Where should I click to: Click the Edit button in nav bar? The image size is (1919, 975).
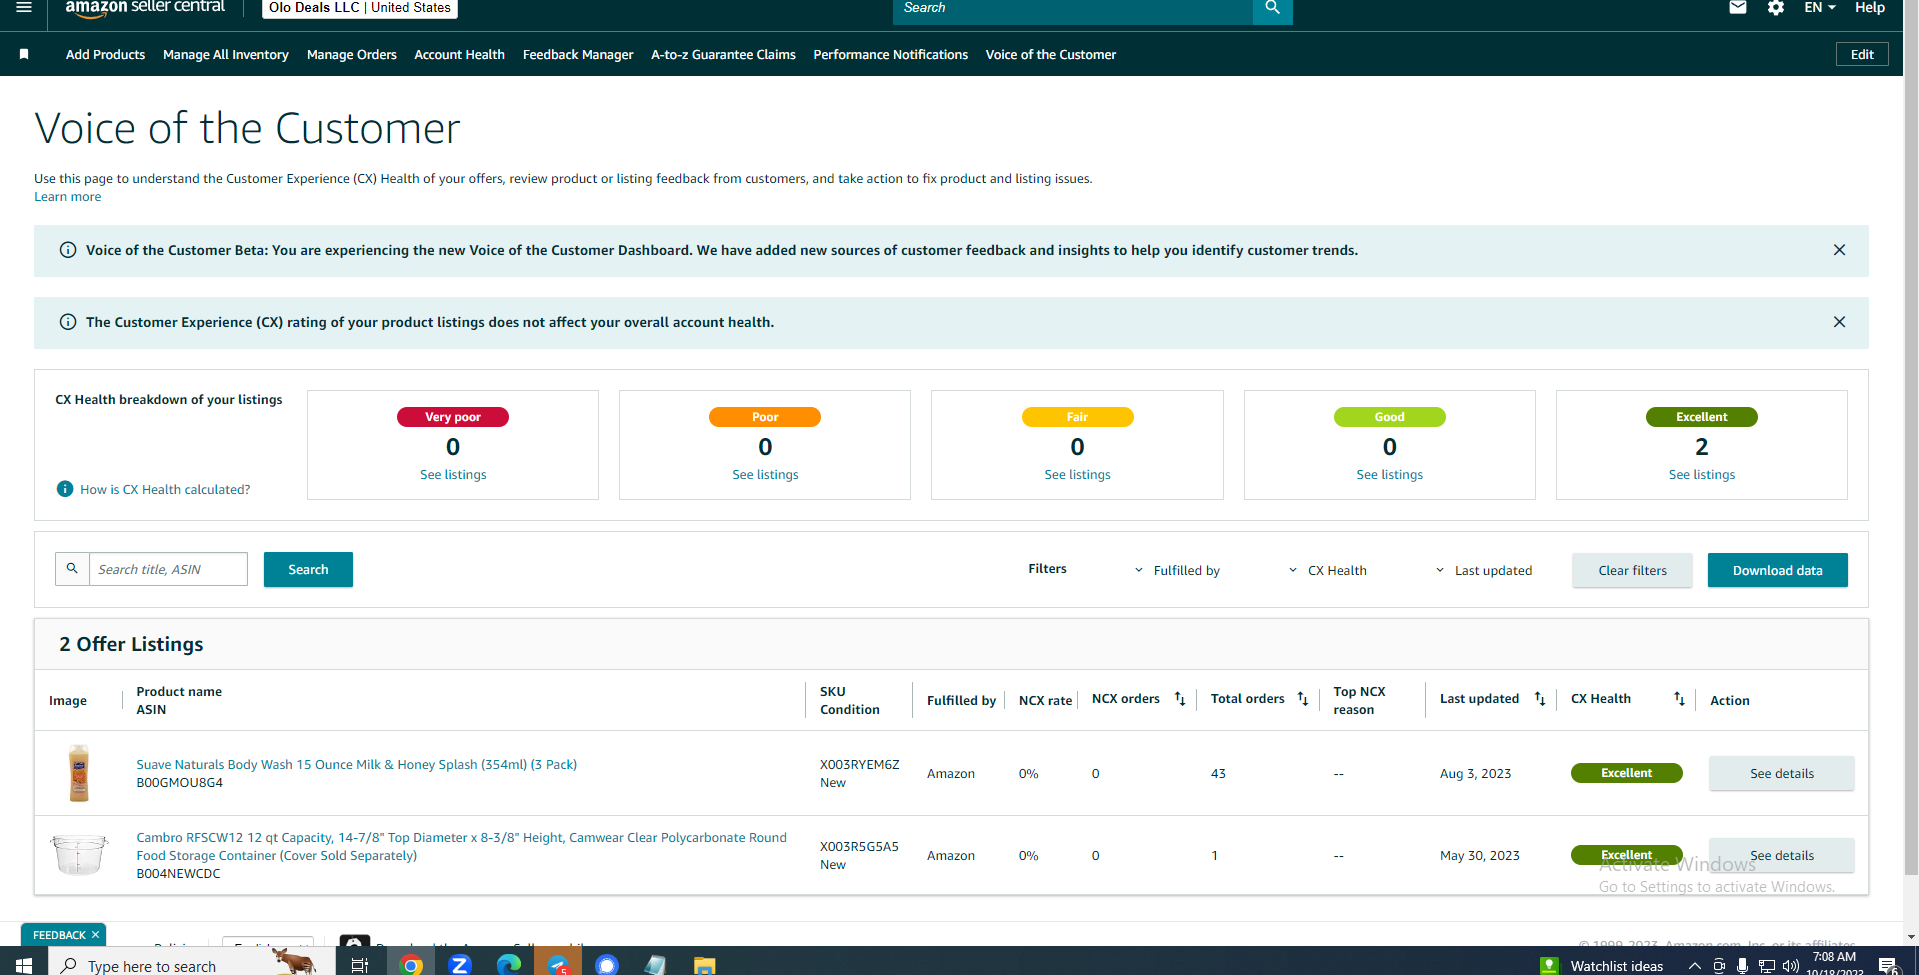(1862, 54)
